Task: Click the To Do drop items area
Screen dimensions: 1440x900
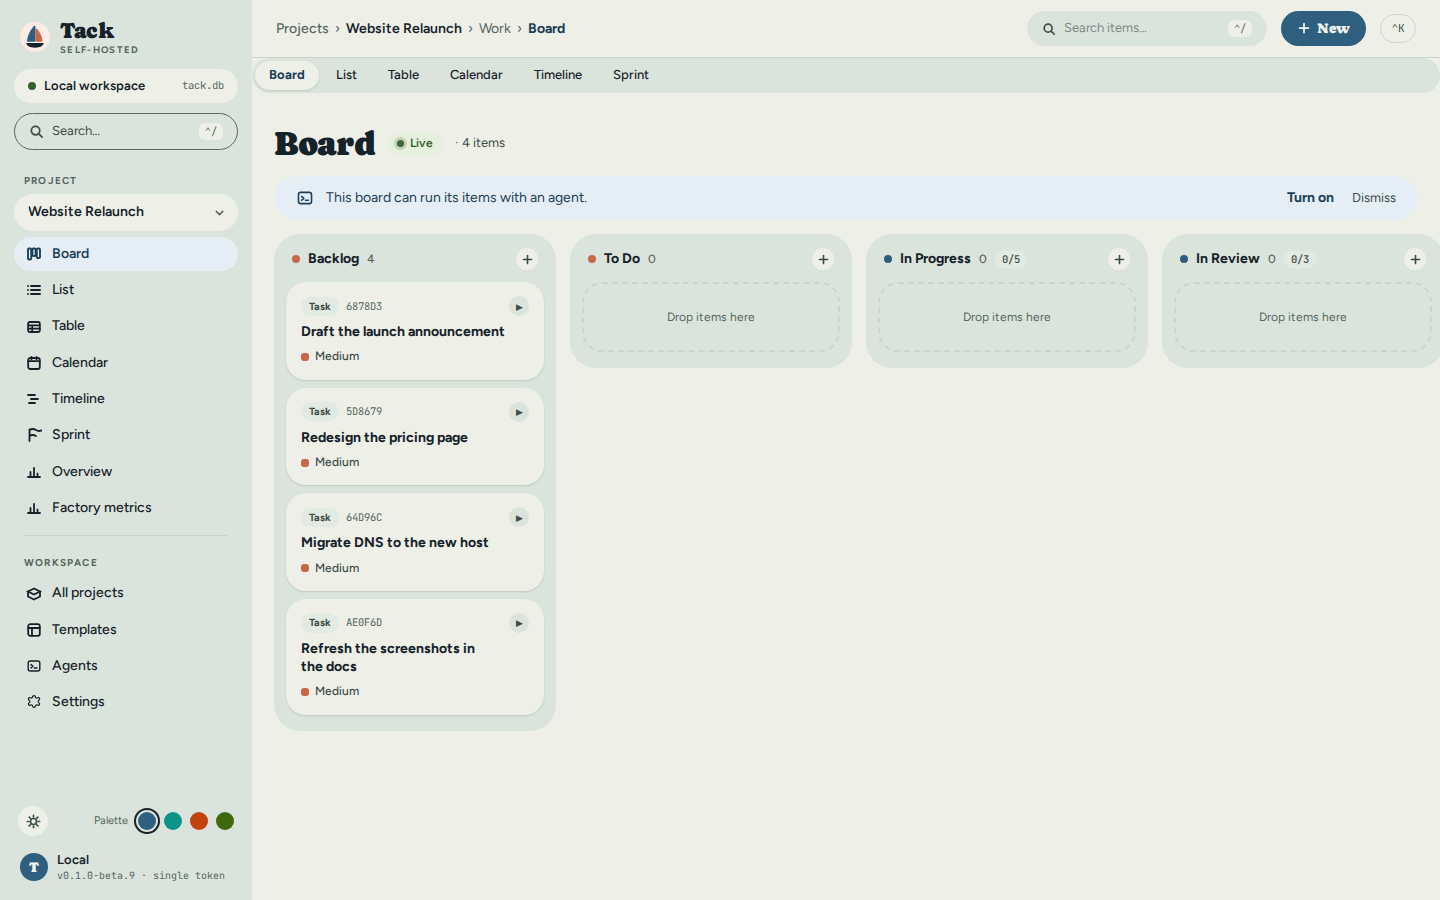Action: click(711, 317)
